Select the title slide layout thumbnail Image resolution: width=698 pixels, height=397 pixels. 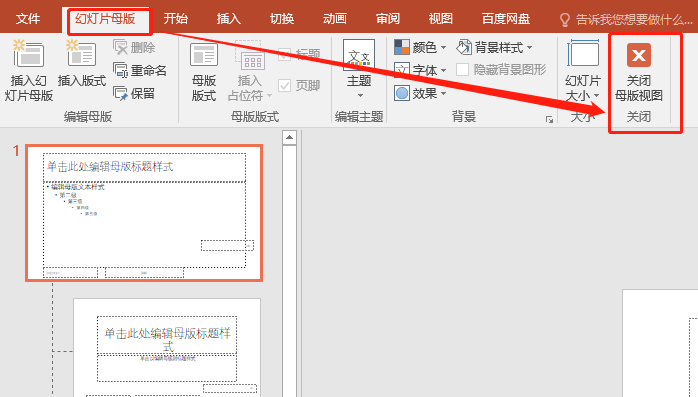pyautogui.click(x=167, y=348)
